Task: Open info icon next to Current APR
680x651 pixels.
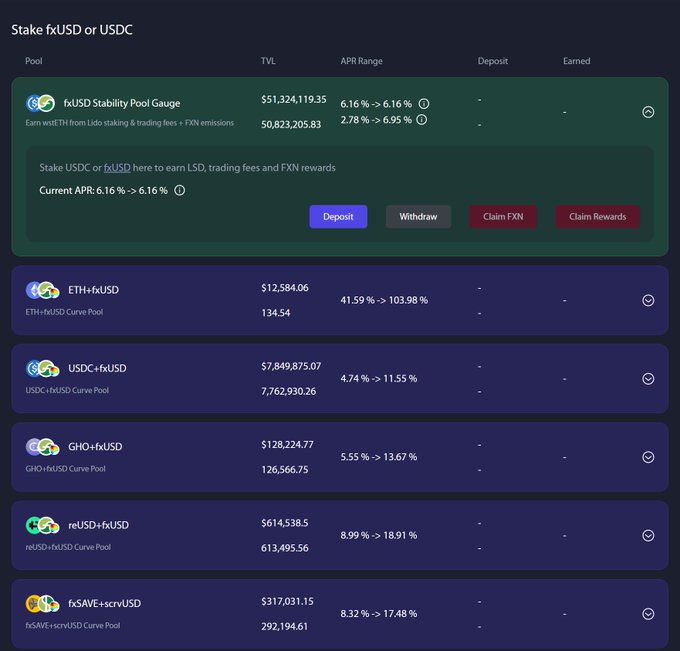Action: [180, 190]
